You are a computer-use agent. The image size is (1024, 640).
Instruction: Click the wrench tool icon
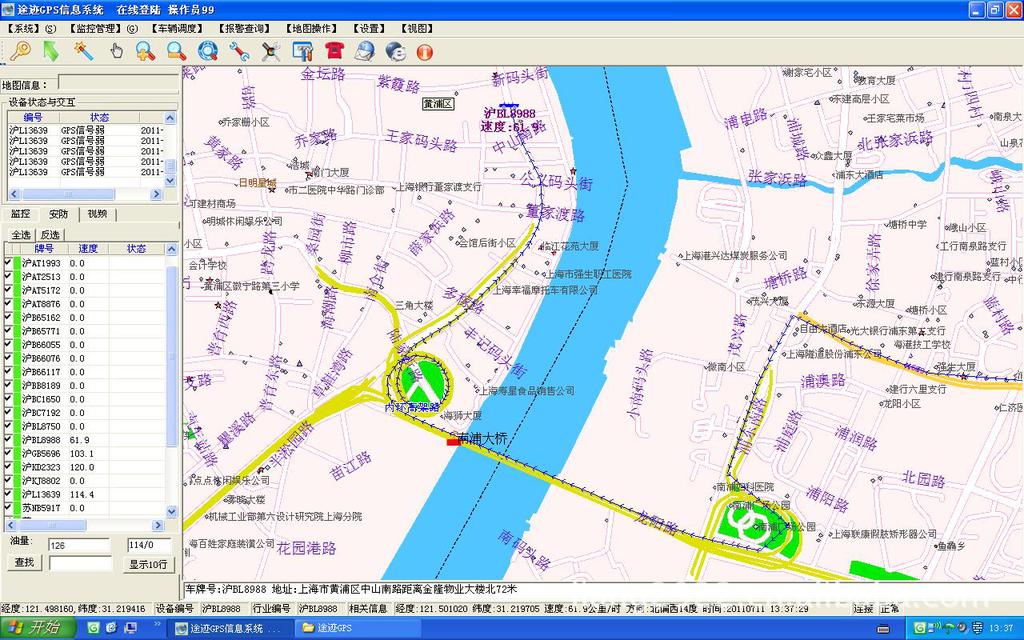(x=240, y=51)
